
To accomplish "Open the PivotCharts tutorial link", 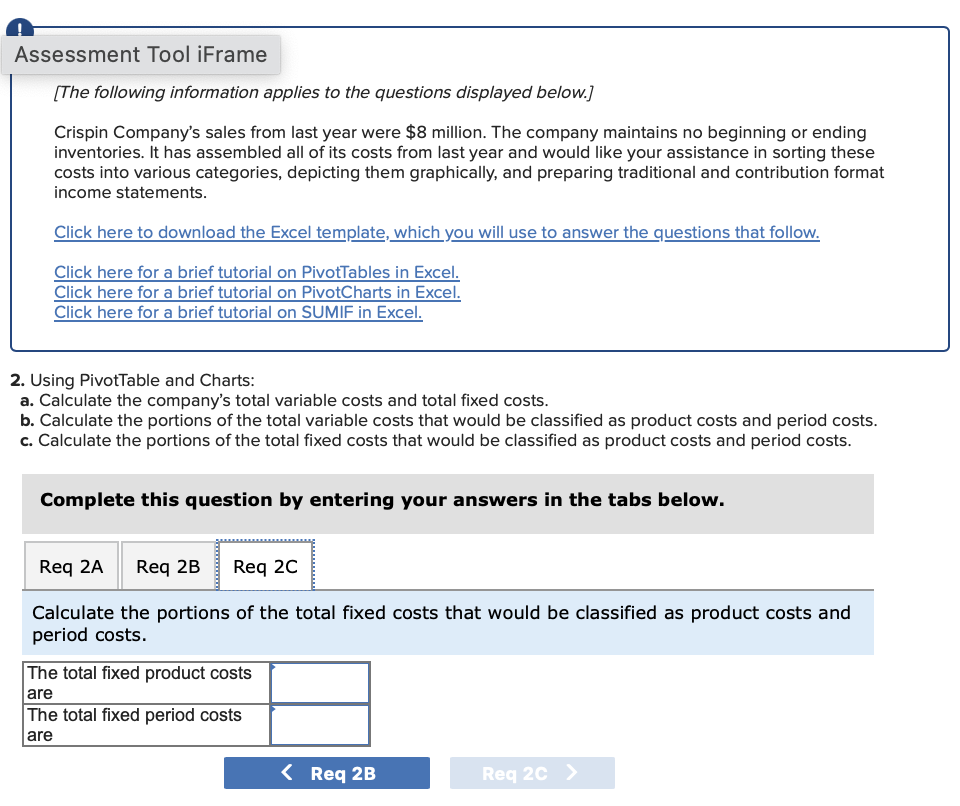I will [x=257, y=292].
